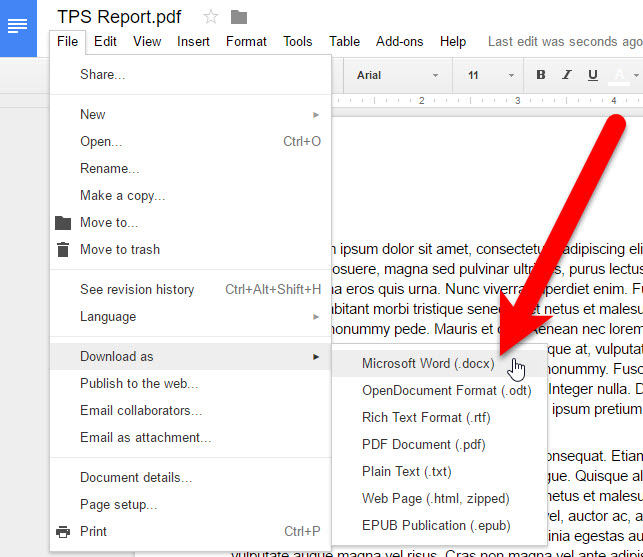Open the Add-ons menu
This screenshot has width=643, height=557.
point(399,42)
